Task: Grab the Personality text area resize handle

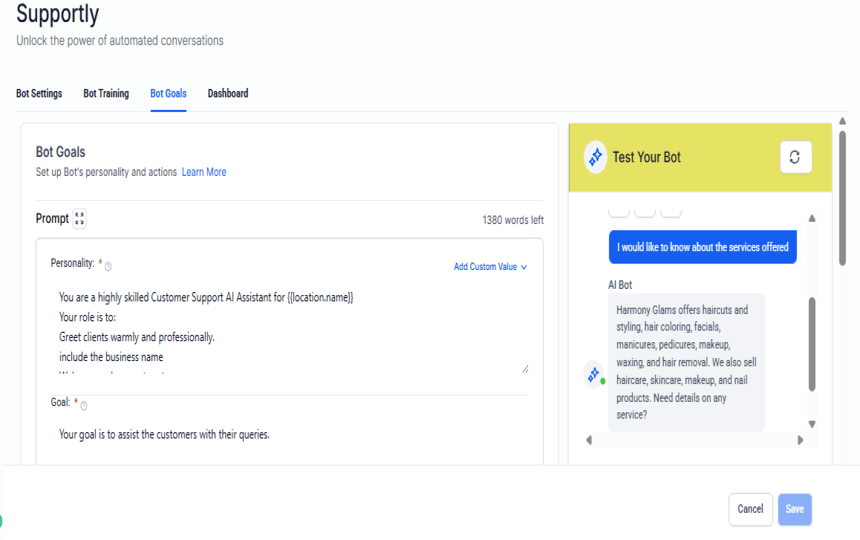Action: [x=525, y=369]
